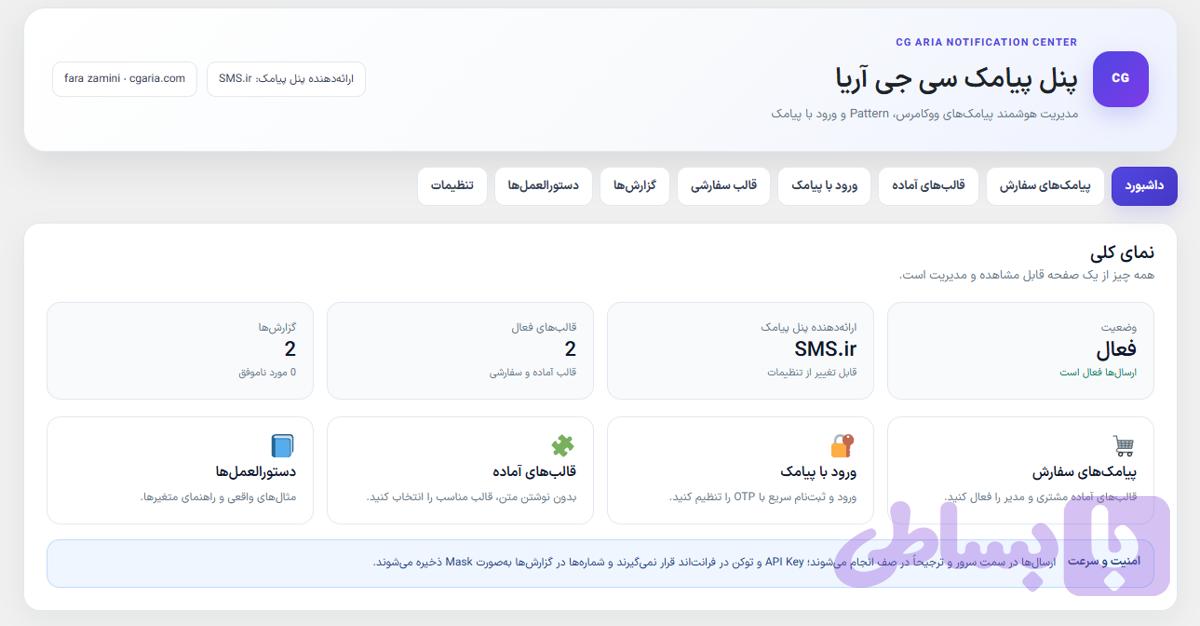Click the امنیت و سرعت notice label
This screenshot has height=626, width=1200.
coord(1103,562)
